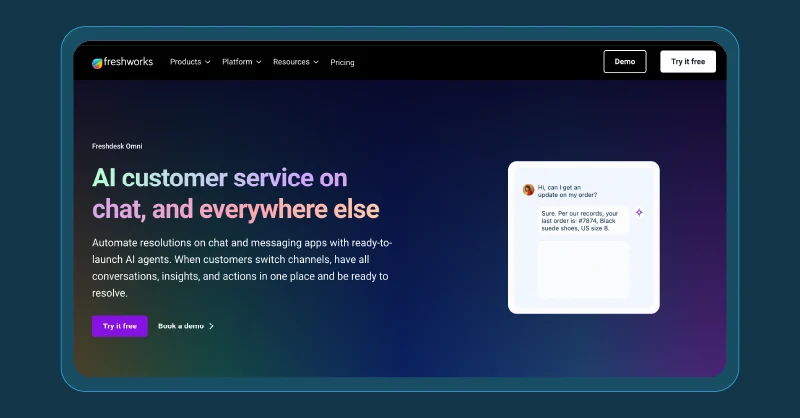Screen dimensions: 800x418
Task: Click the Demo button in the header
Action: pos(625,62)
